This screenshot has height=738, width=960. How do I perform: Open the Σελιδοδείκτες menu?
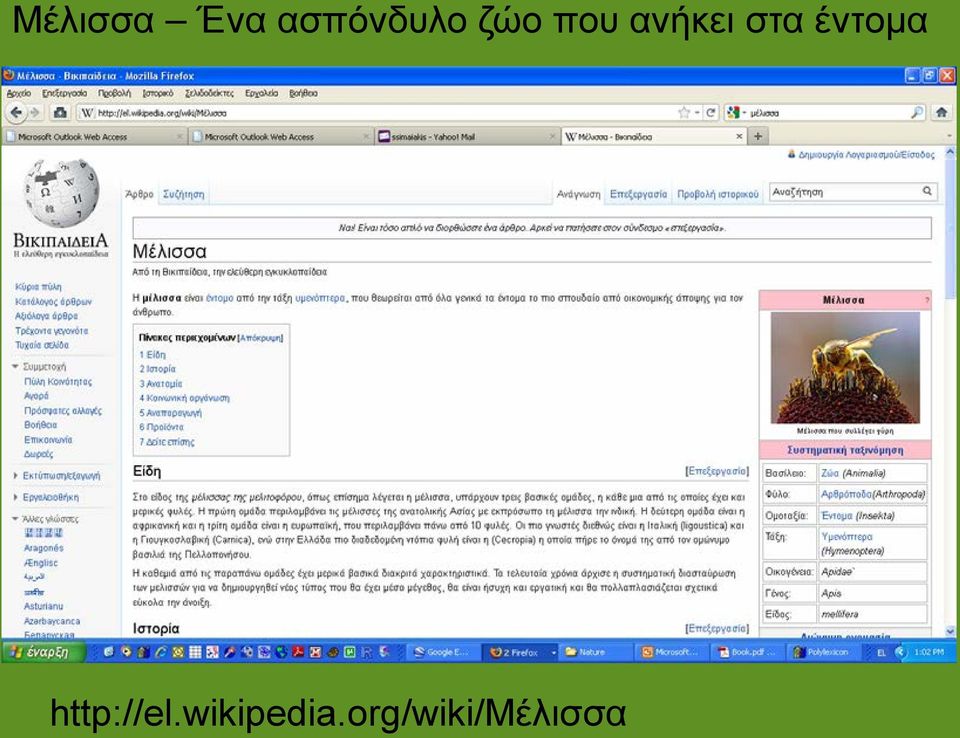tap(209, 93)
